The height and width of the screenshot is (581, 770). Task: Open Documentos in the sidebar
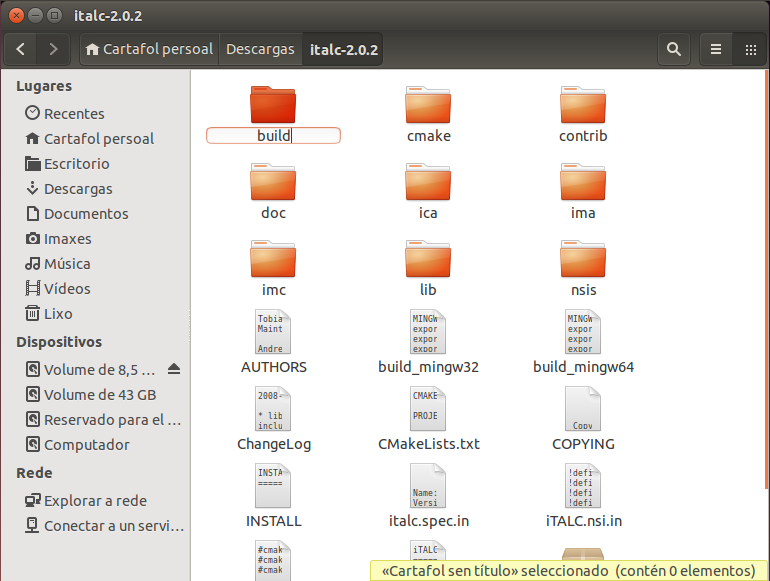click(95, 214)
